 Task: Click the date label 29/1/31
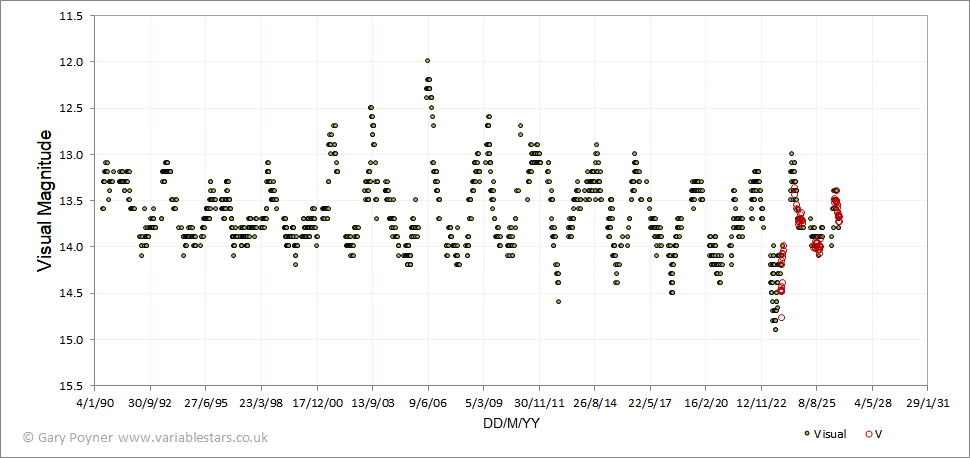point(927,402)
